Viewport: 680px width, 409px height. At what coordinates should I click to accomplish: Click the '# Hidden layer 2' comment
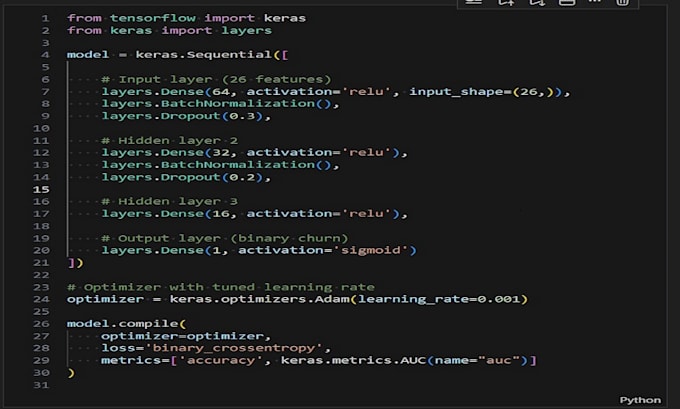click(169, 141)
